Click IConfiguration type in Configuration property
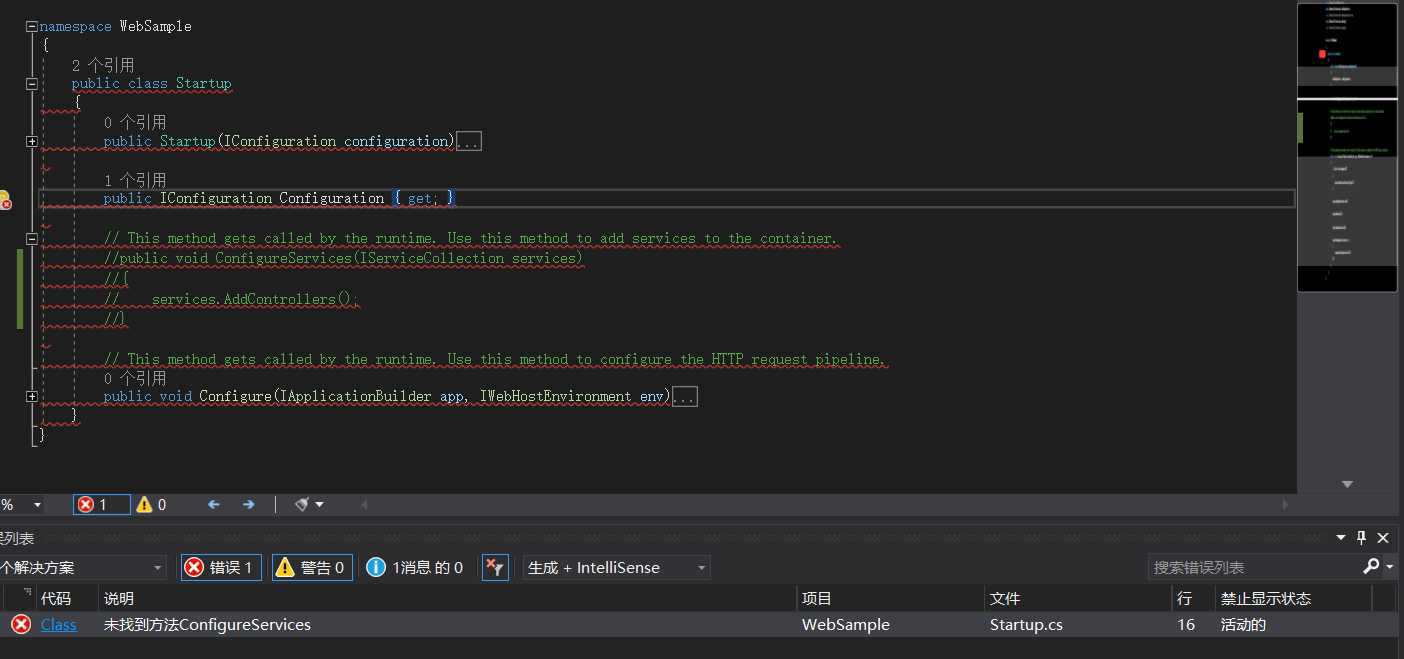The image size is (1404, 659). tap(216, 198)
